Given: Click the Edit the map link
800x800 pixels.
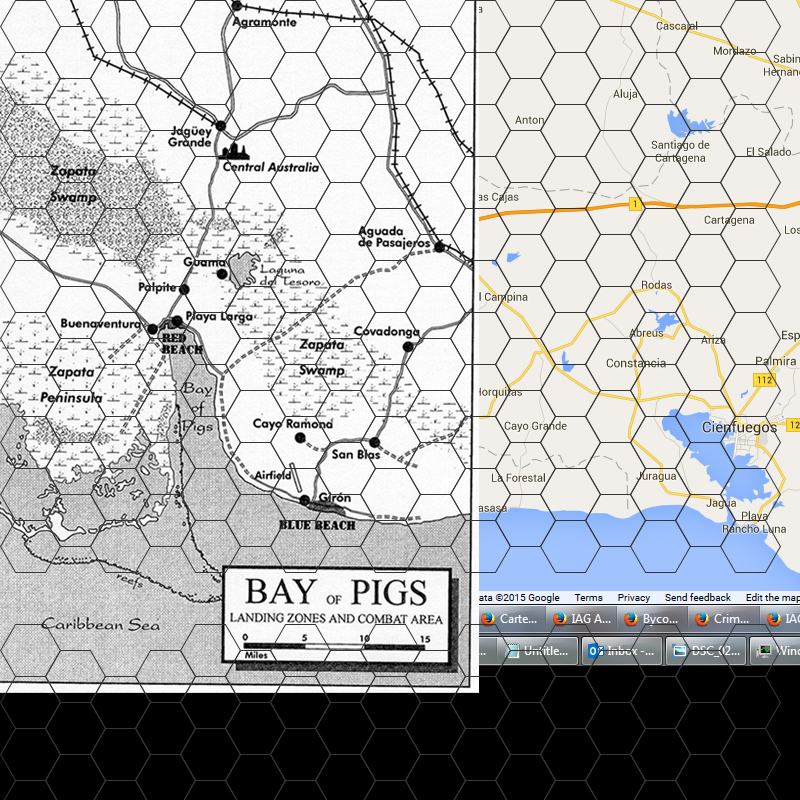Looking at the screenshot, I should tap(772, 597).
